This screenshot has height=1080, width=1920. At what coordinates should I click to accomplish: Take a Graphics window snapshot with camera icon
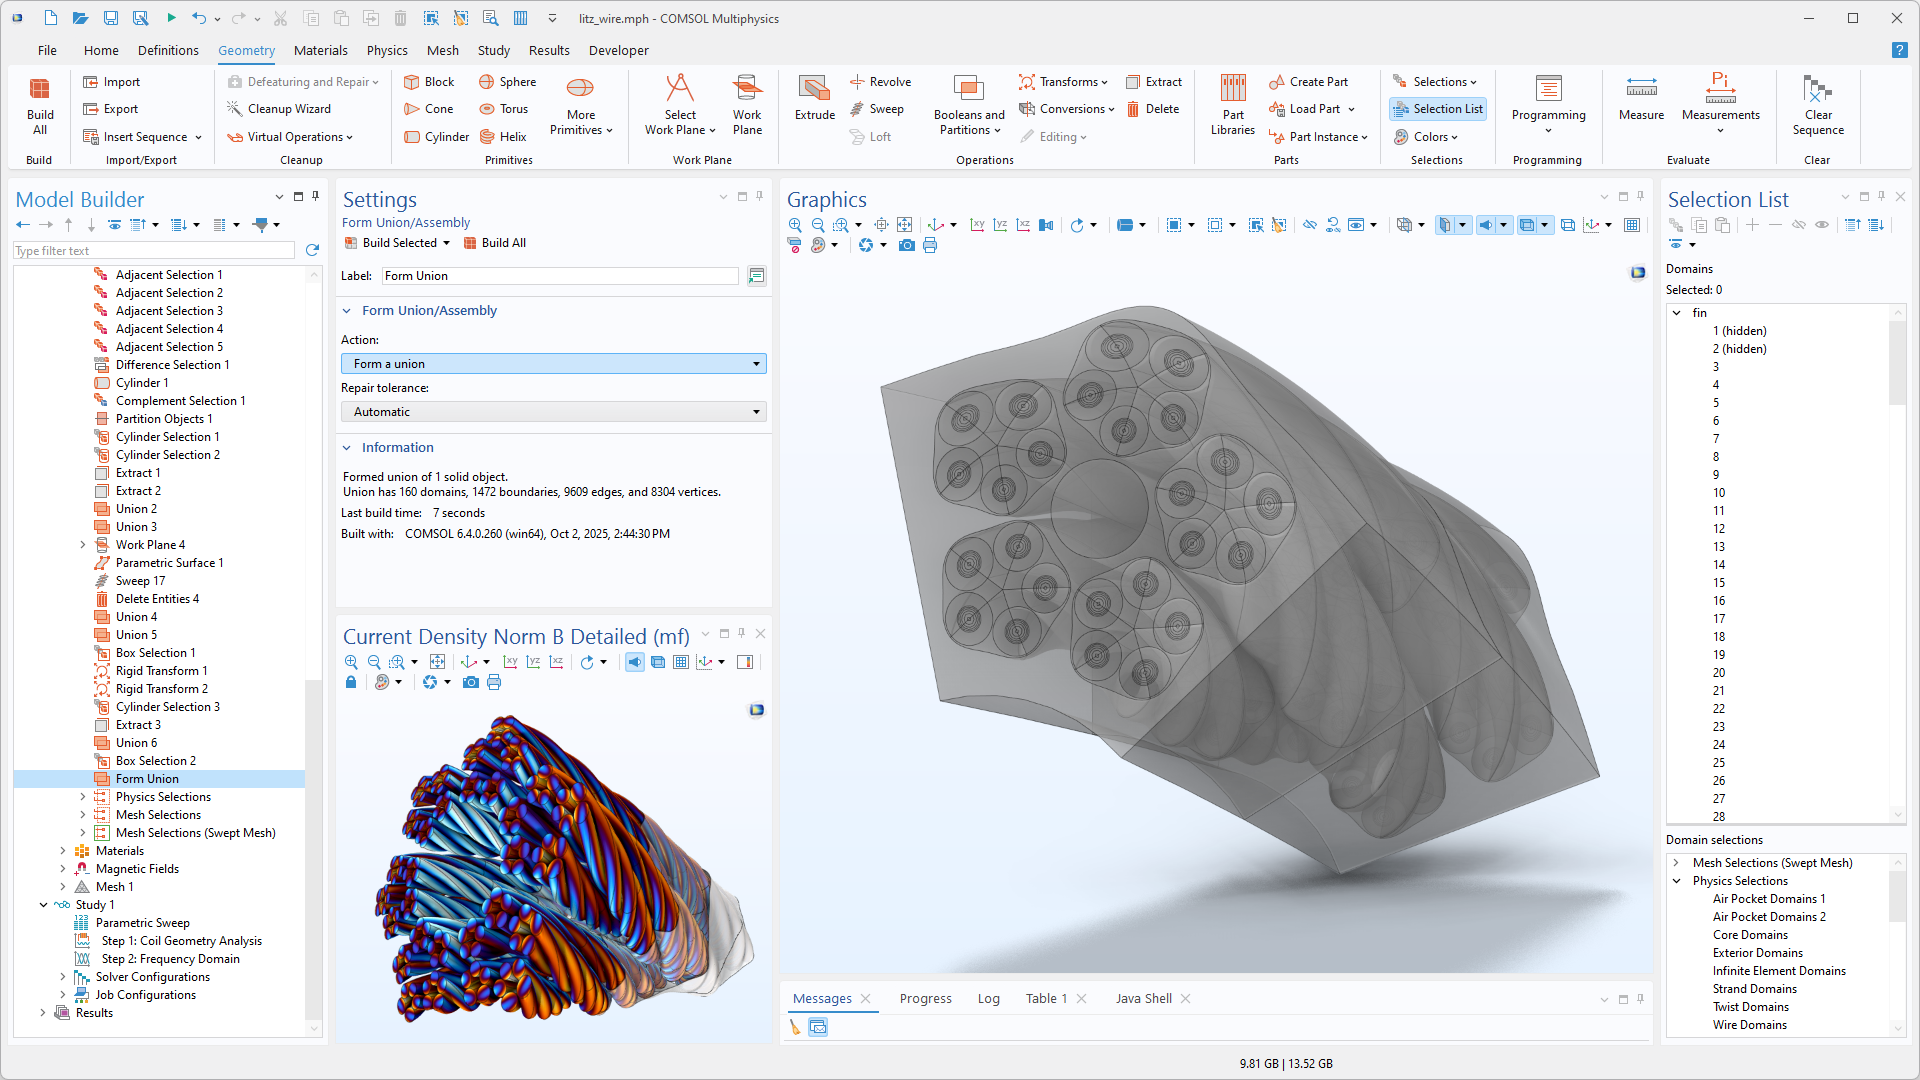[x=906, y=246]
